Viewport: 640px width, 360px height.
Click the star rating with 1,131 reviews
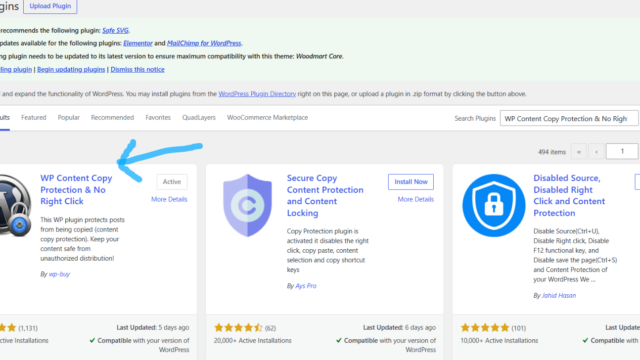click(x=8, y=328)
